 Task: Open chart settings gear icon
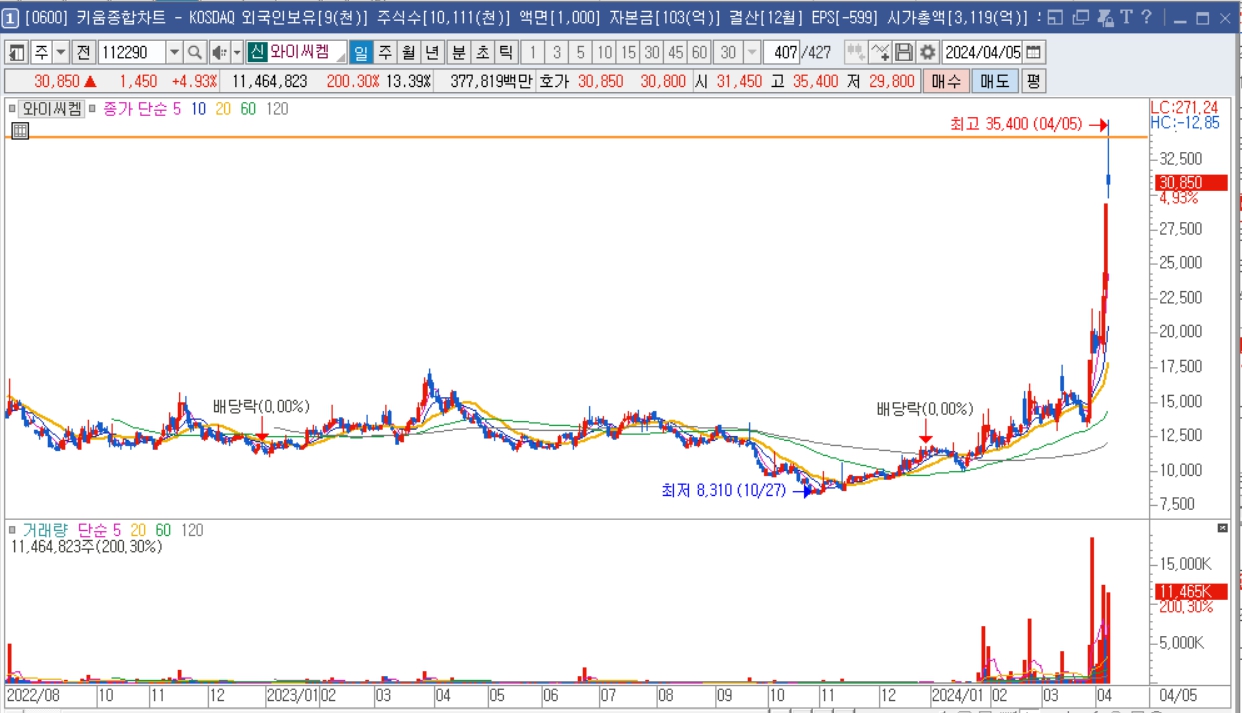[928, 53]
